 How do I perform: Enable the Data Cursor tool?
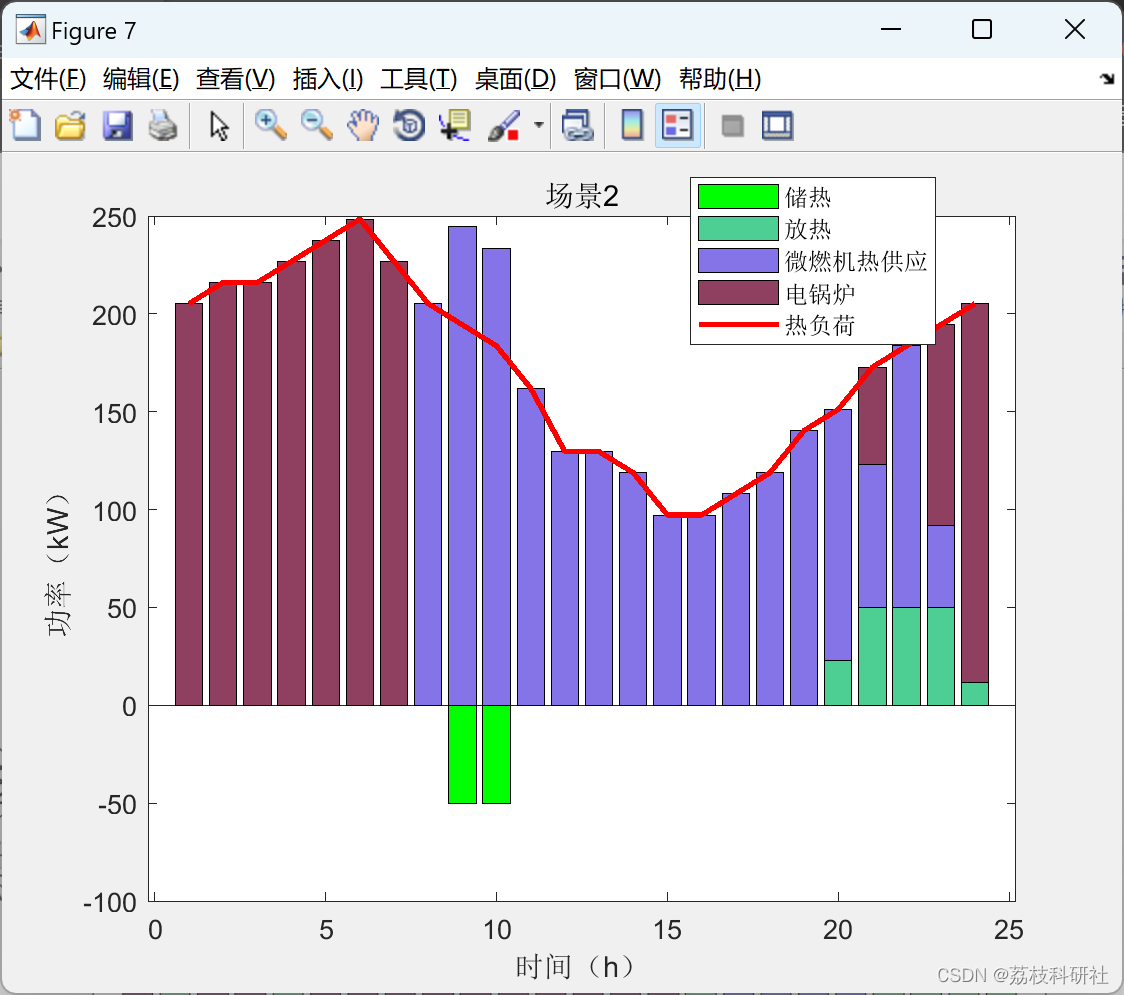coord(455,125)
